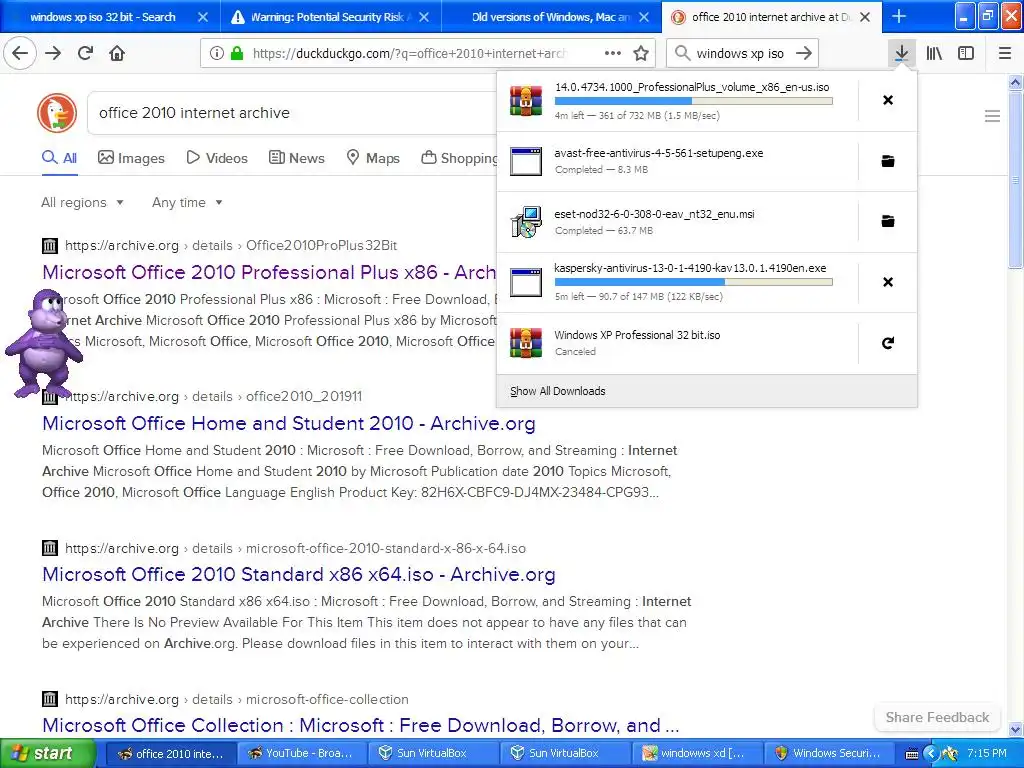
Task: Open 'Microsoft Office 2010 Standard x86 x64.iso' result
Action: 298,574
